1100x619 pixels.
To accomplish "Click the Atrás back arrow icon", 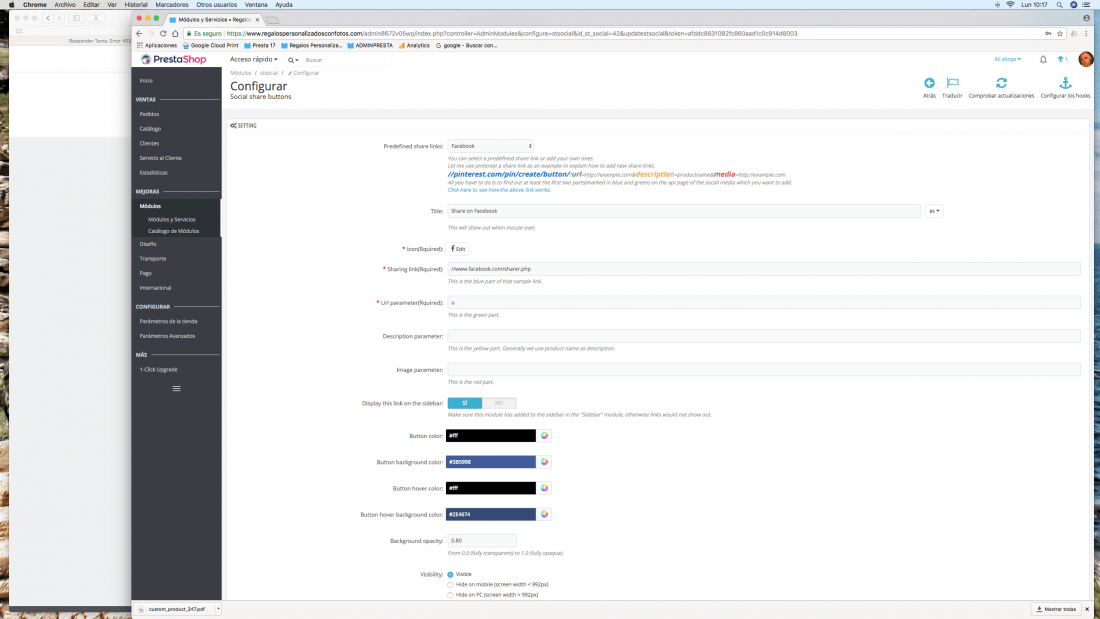I will pos(929,83).
